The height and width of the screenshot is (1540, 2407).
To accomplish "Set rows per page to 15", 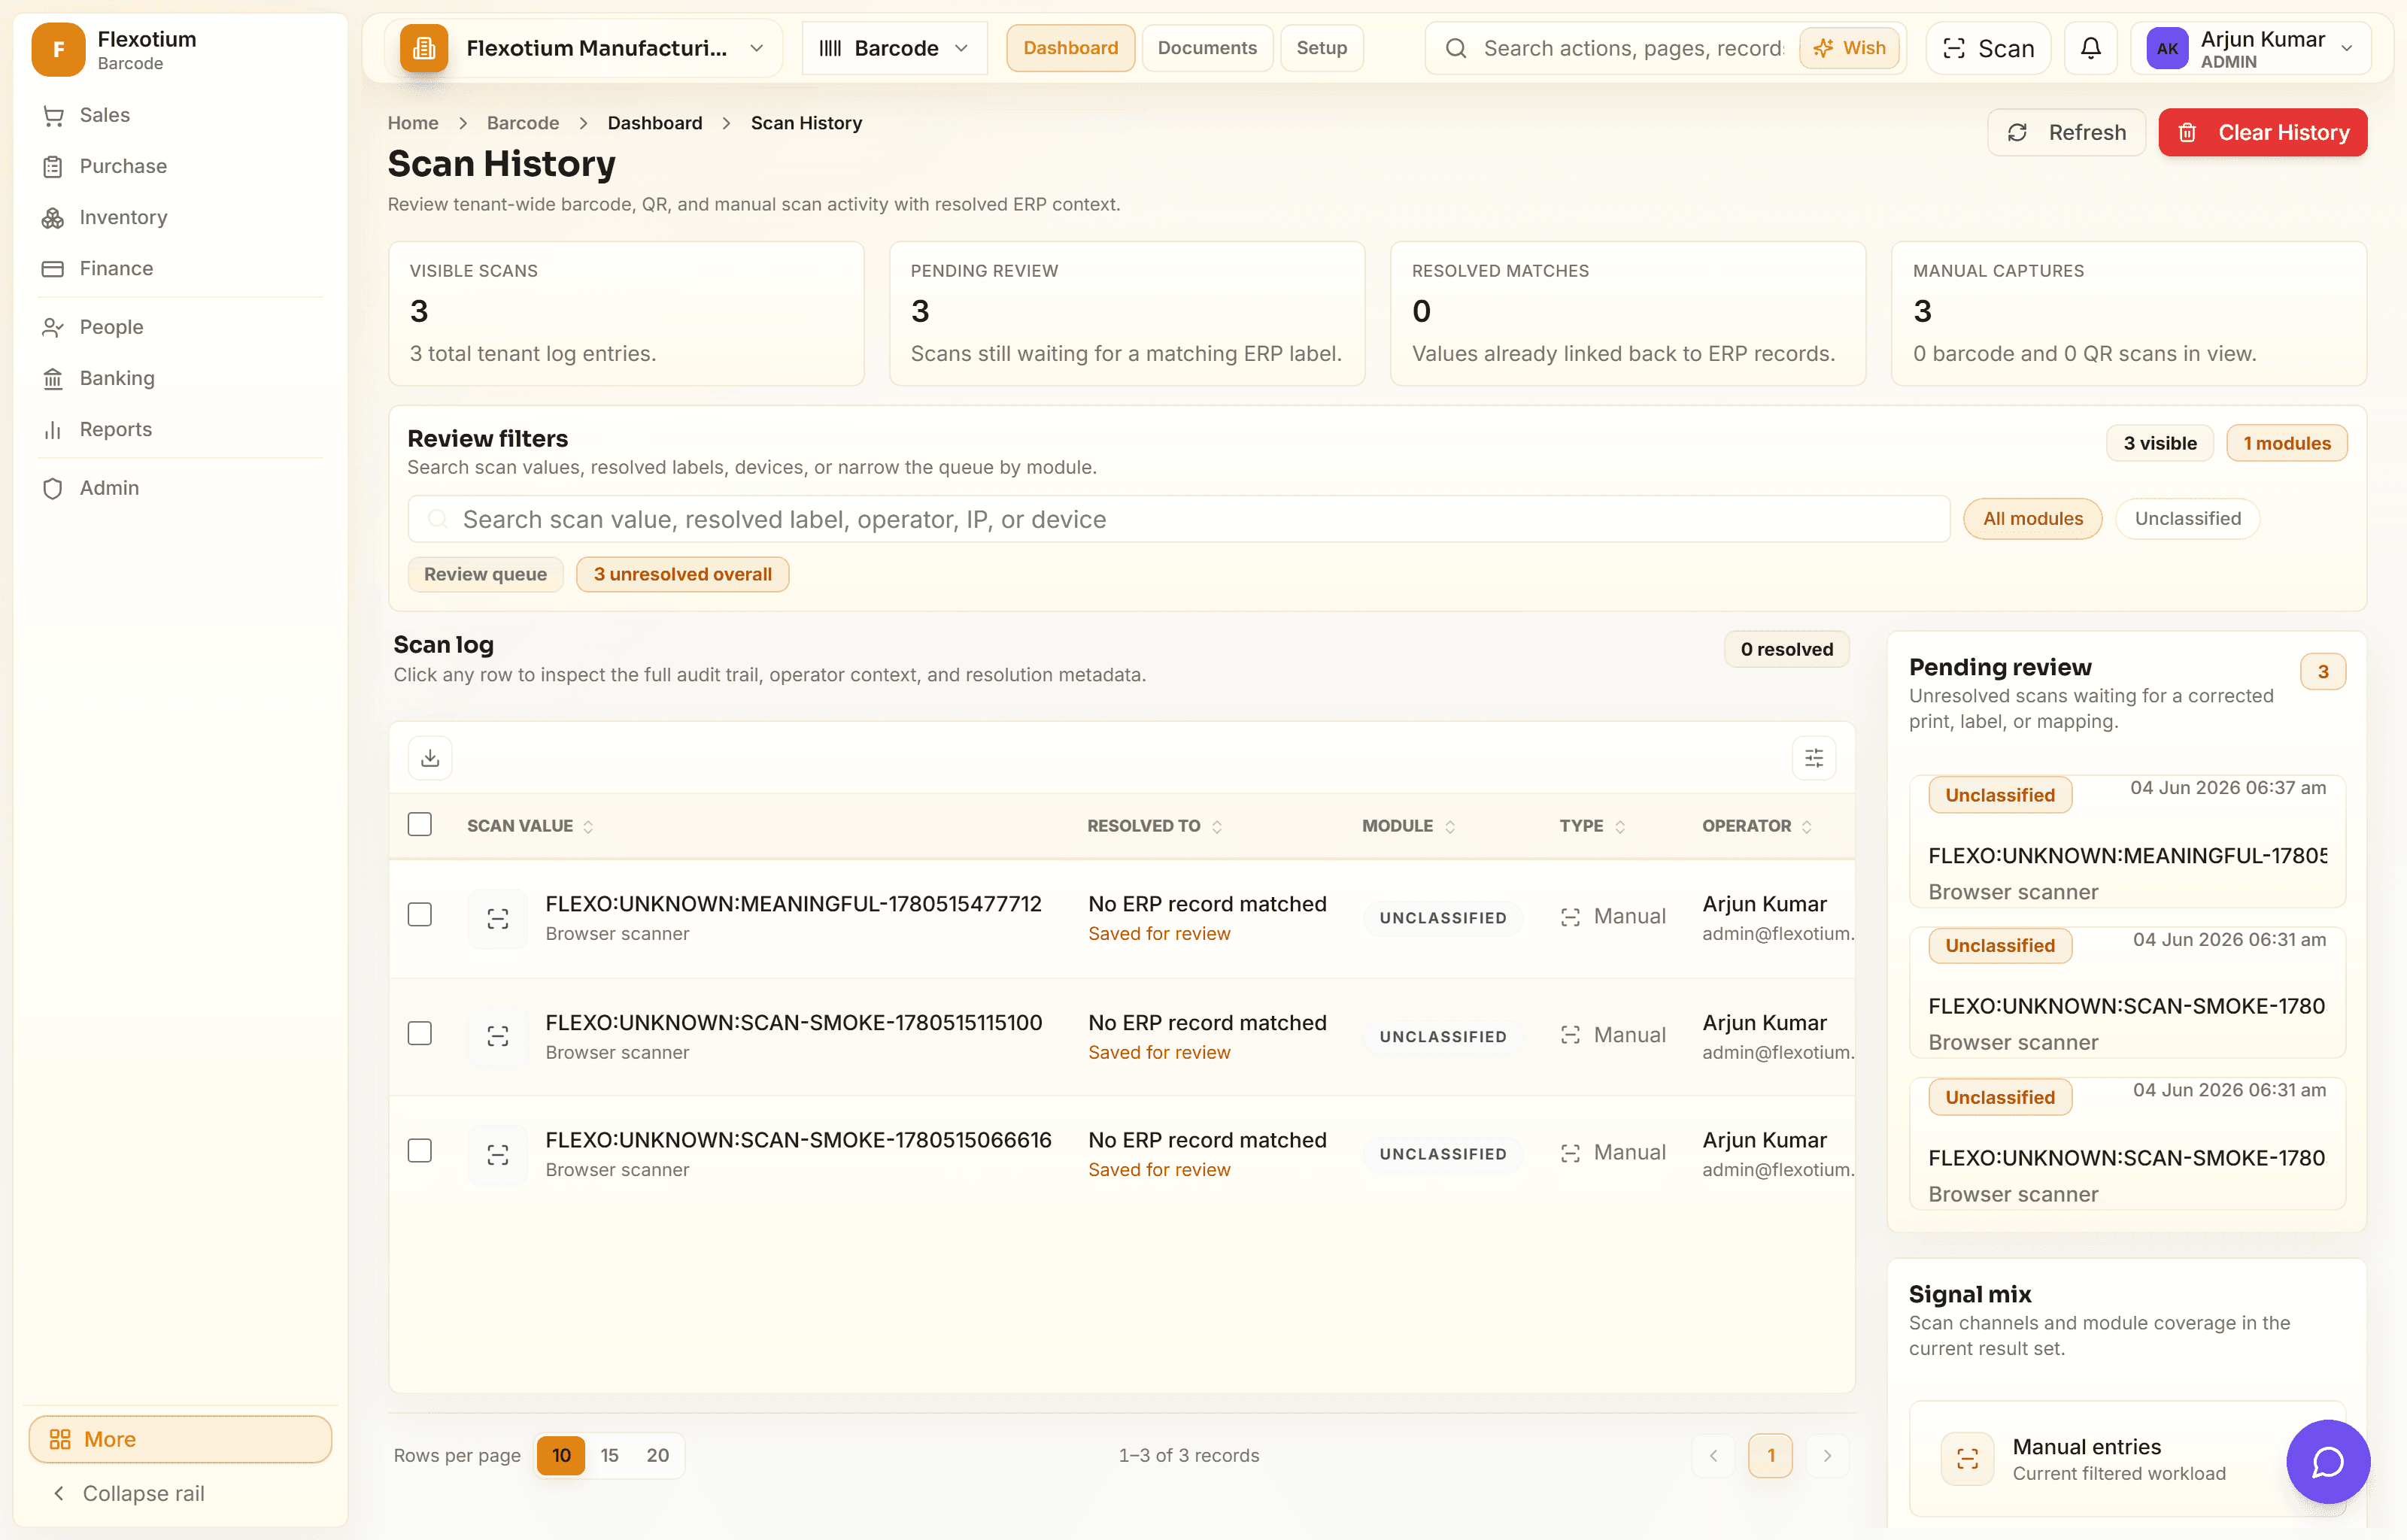I will [x=609, y=1455].
